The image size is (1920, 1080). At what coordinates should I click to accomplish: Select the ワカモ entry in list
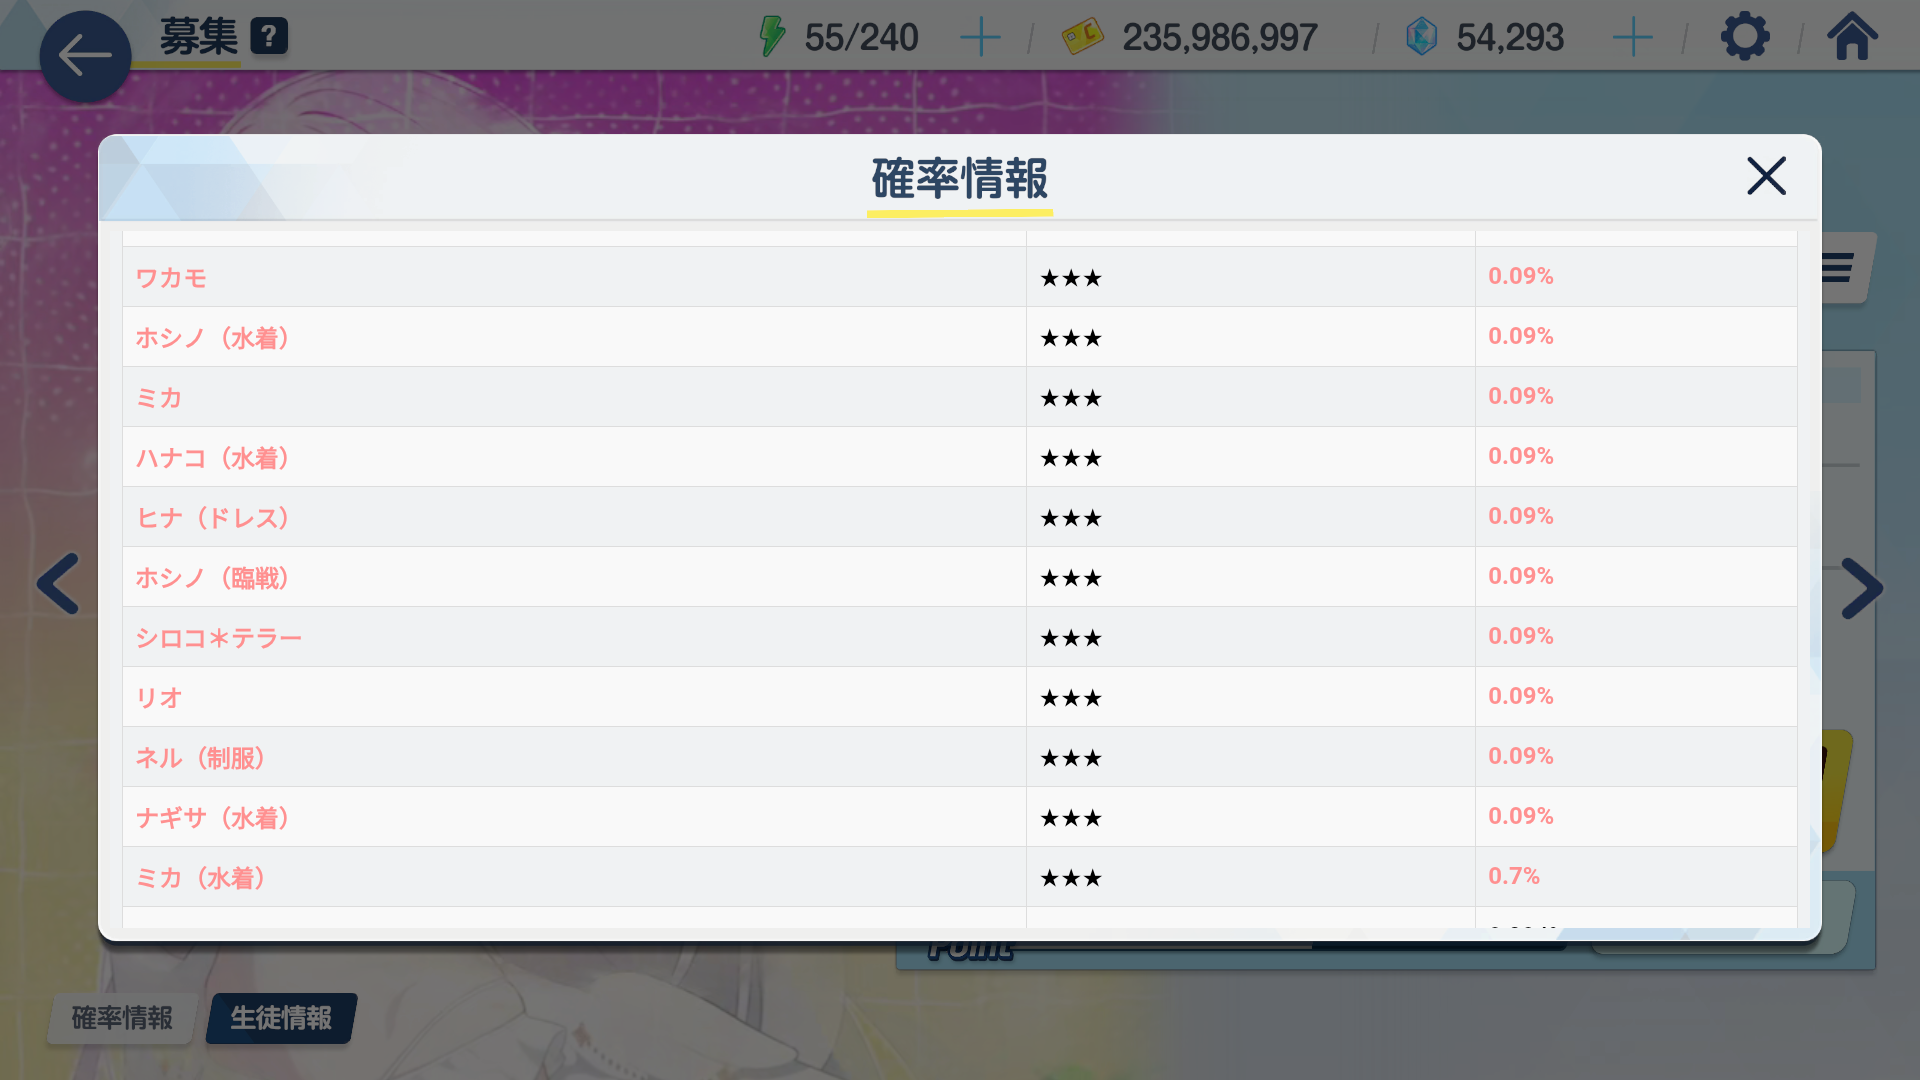171,278
